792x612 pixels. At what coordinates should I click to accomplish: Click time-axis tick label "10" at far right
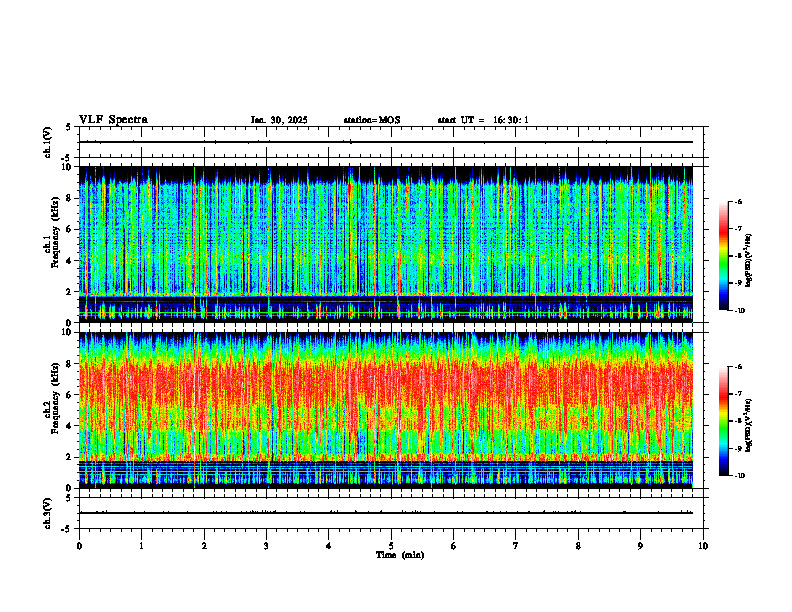click(x=703, y=546)
